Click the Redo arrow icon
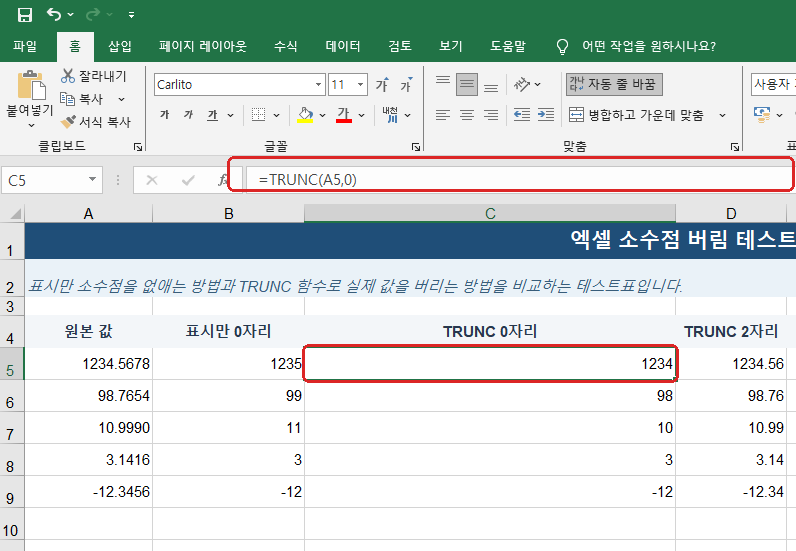 (93, 15)
